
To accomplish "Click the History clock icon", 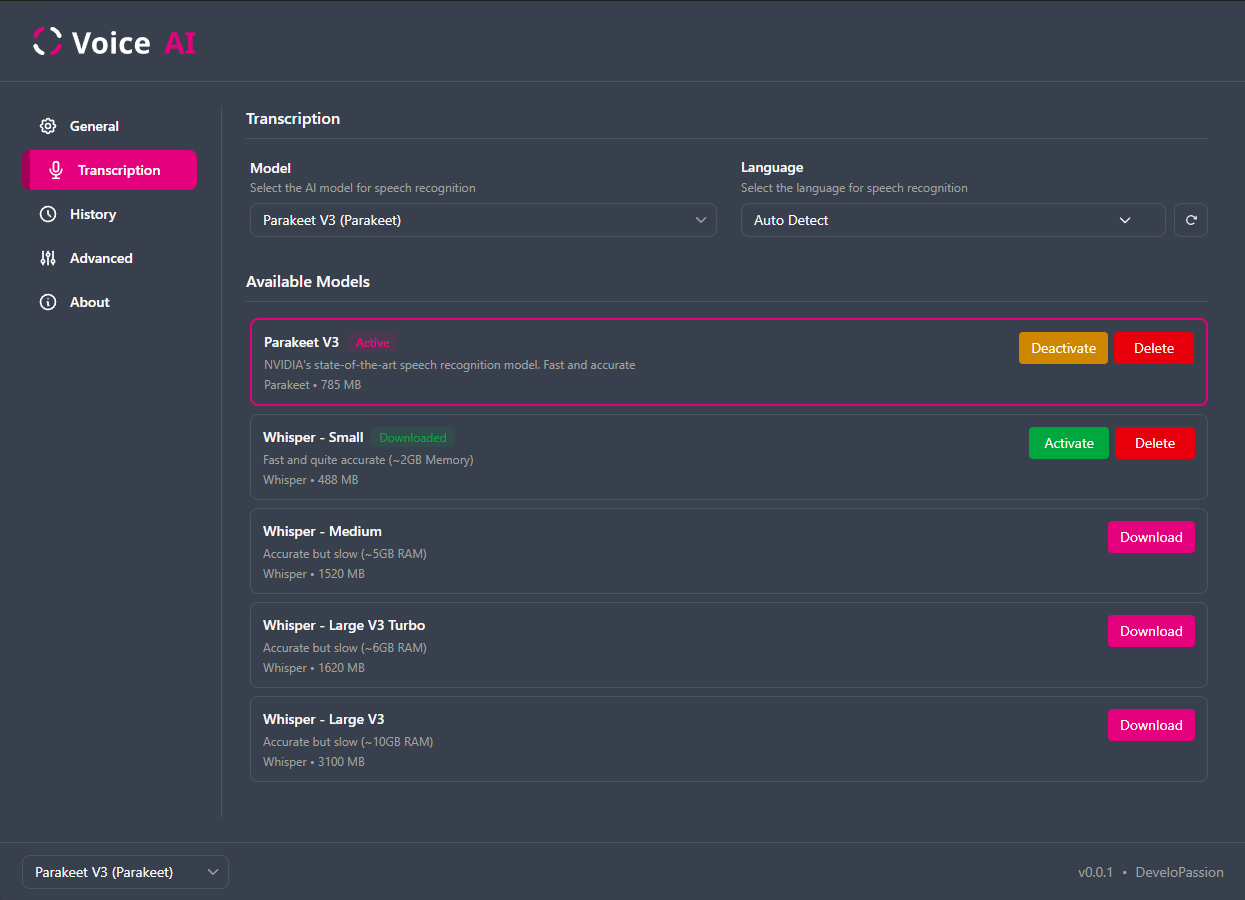I will tap(48, 214).
